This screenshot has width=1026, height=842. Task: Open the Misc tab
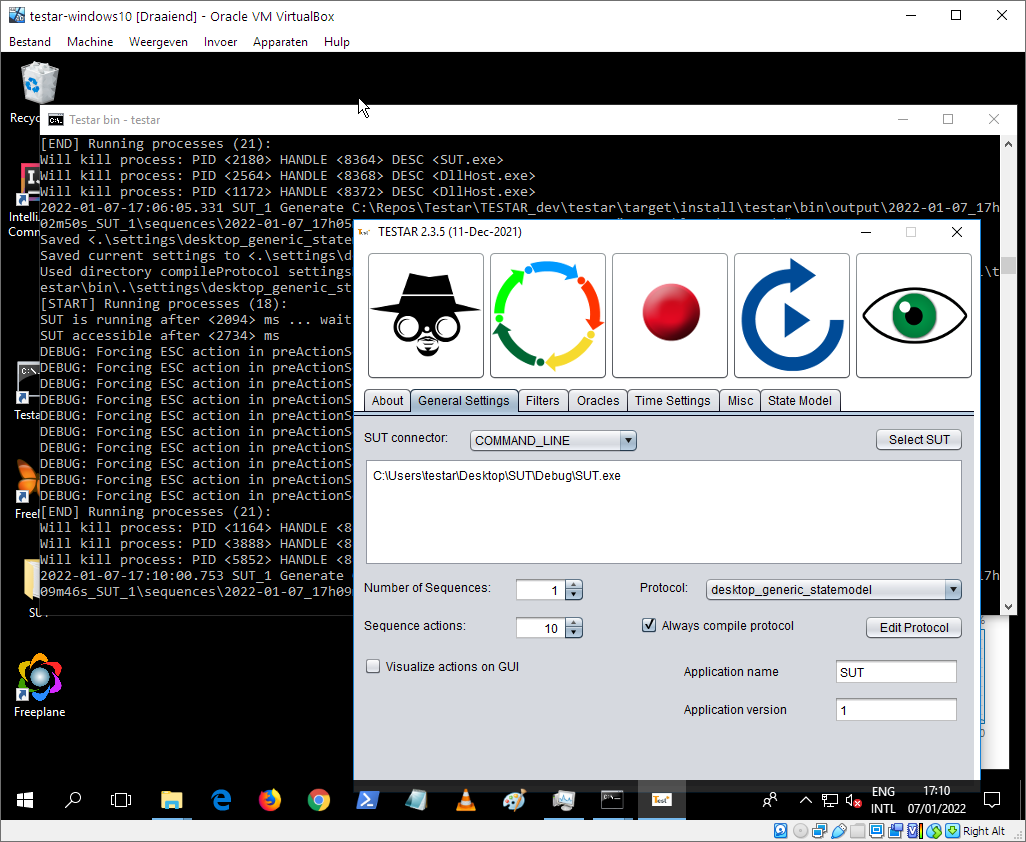[x=740, y=400]
